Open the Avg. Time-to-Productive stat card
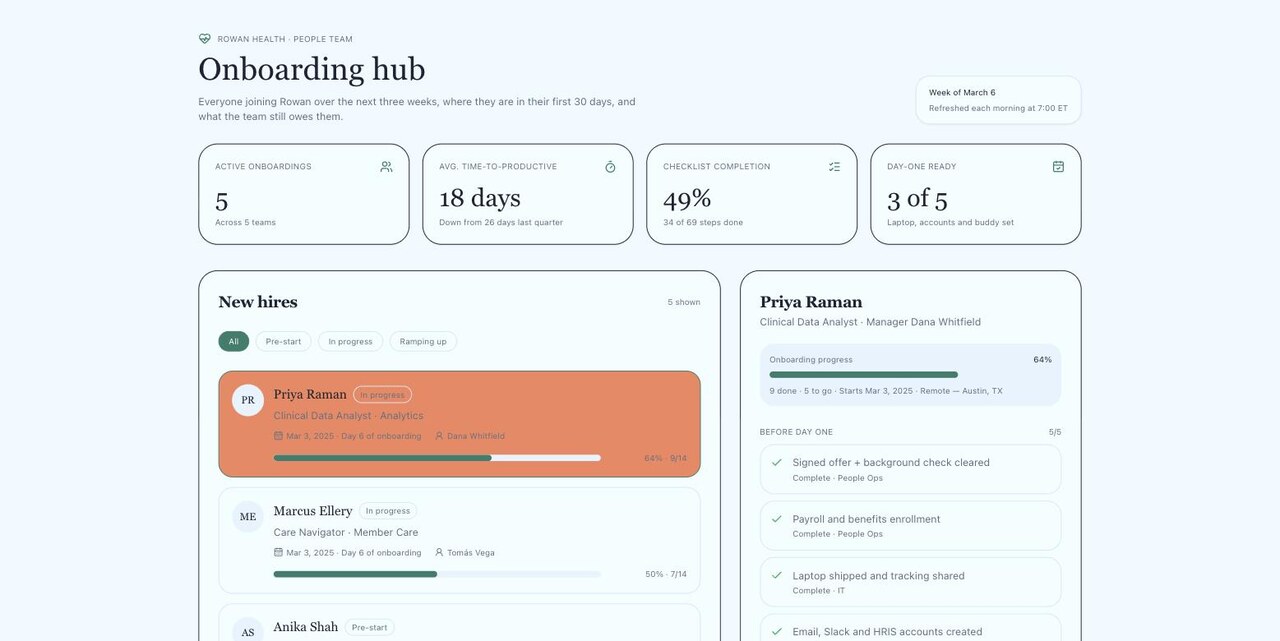Viewport: 1280px width, 641px height. click(528, 194)
